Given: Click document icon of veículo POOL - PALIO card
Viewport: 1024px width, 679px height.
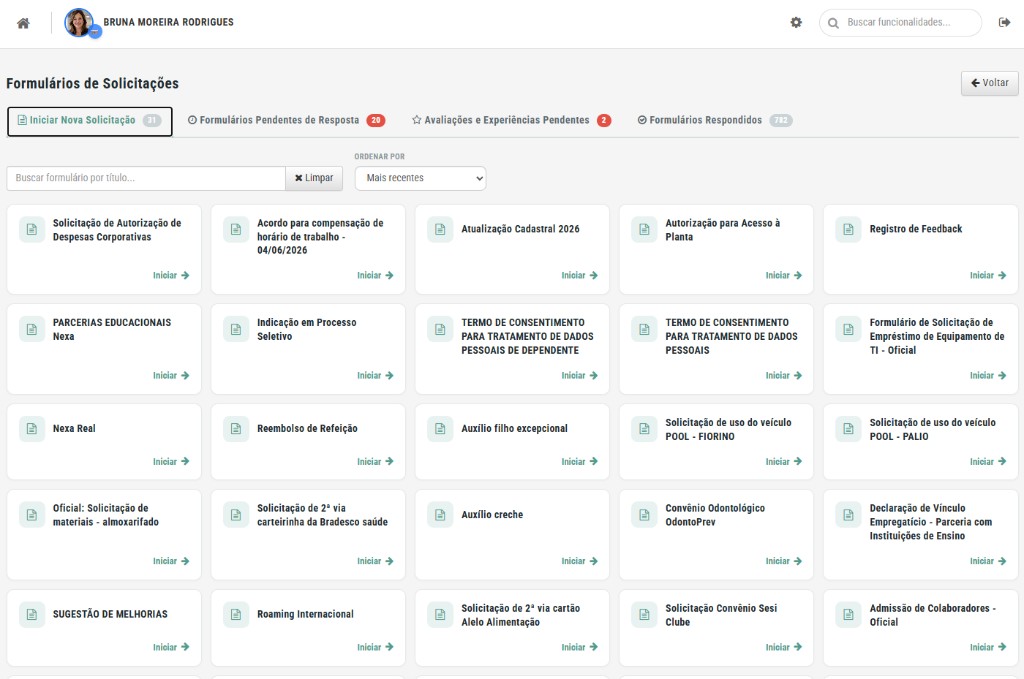Looking at the screenshot, I should (x=848, y=429).
